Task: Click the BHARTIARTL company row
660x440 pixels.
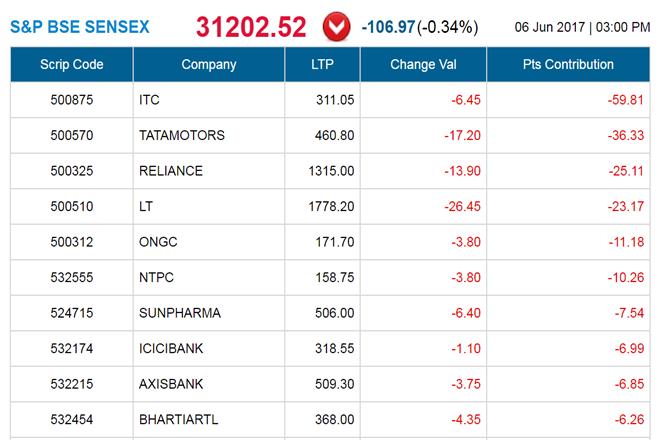Action: 182,419
